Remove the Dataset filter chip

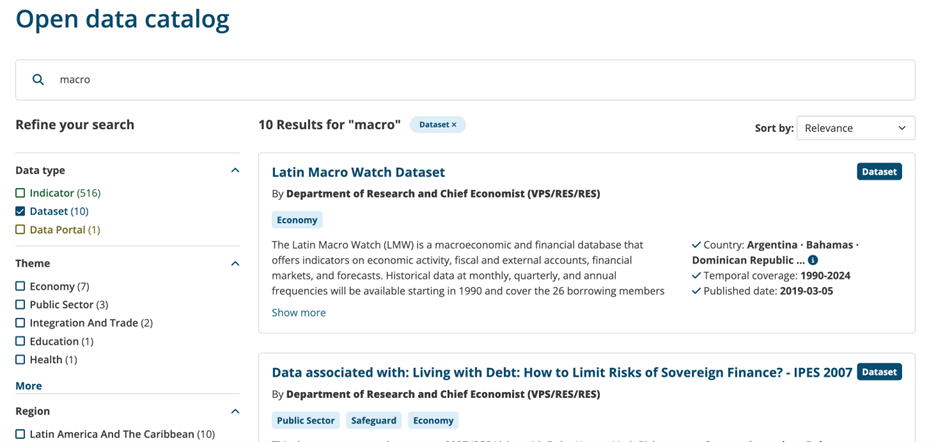[x=454, y=125]
